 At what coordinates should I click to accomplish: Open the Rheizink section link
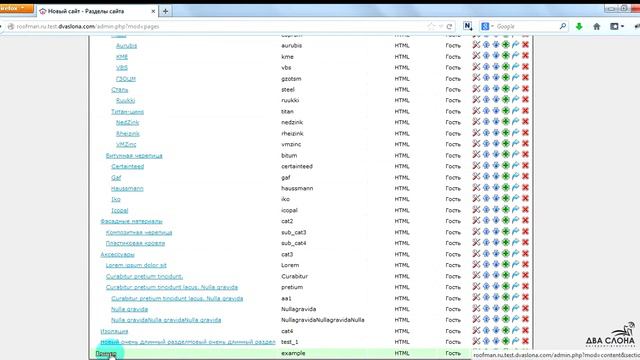click(x=128, y=133)
